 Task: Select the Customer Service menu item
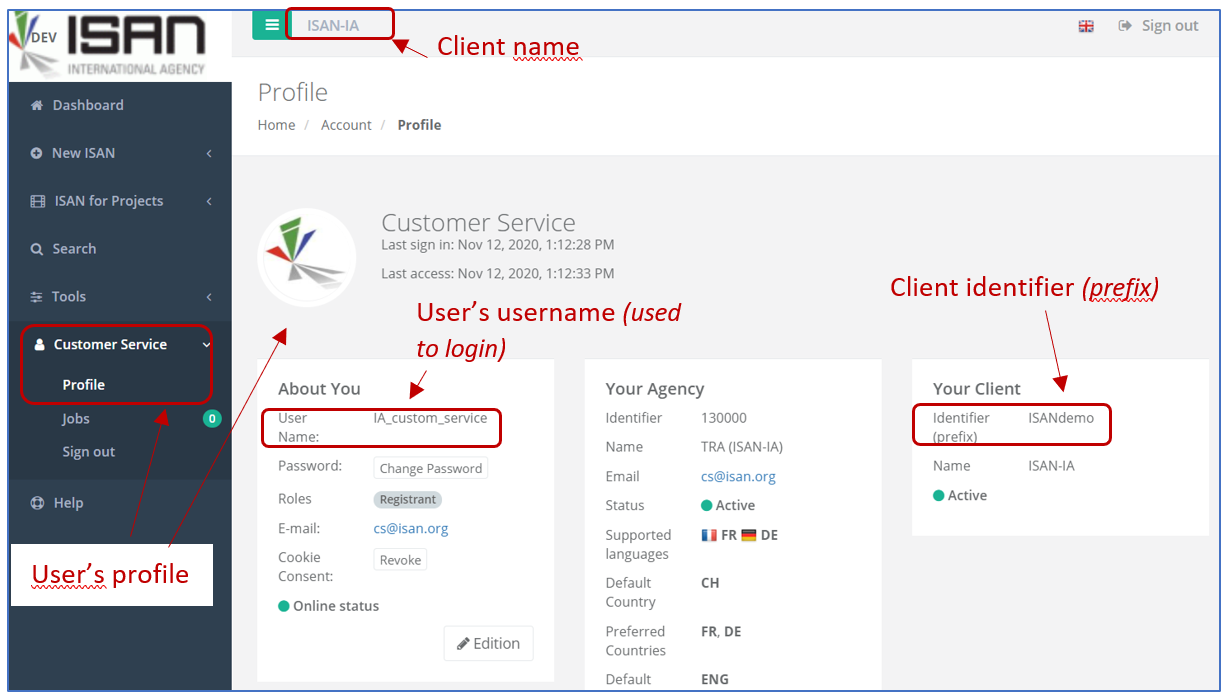click(110, 345)
